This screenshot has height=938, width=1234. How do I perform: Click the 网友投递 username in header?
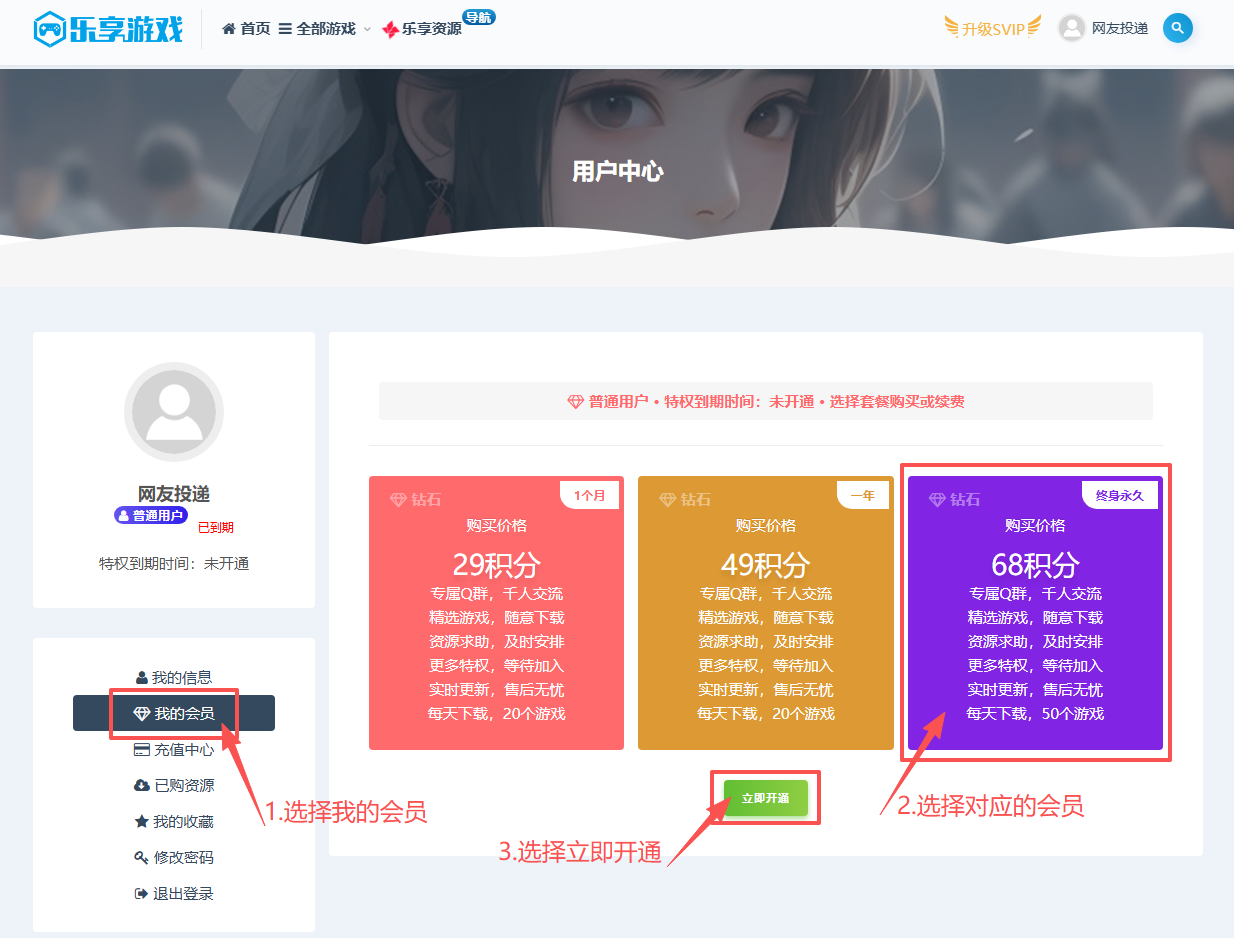point(1119,28)
